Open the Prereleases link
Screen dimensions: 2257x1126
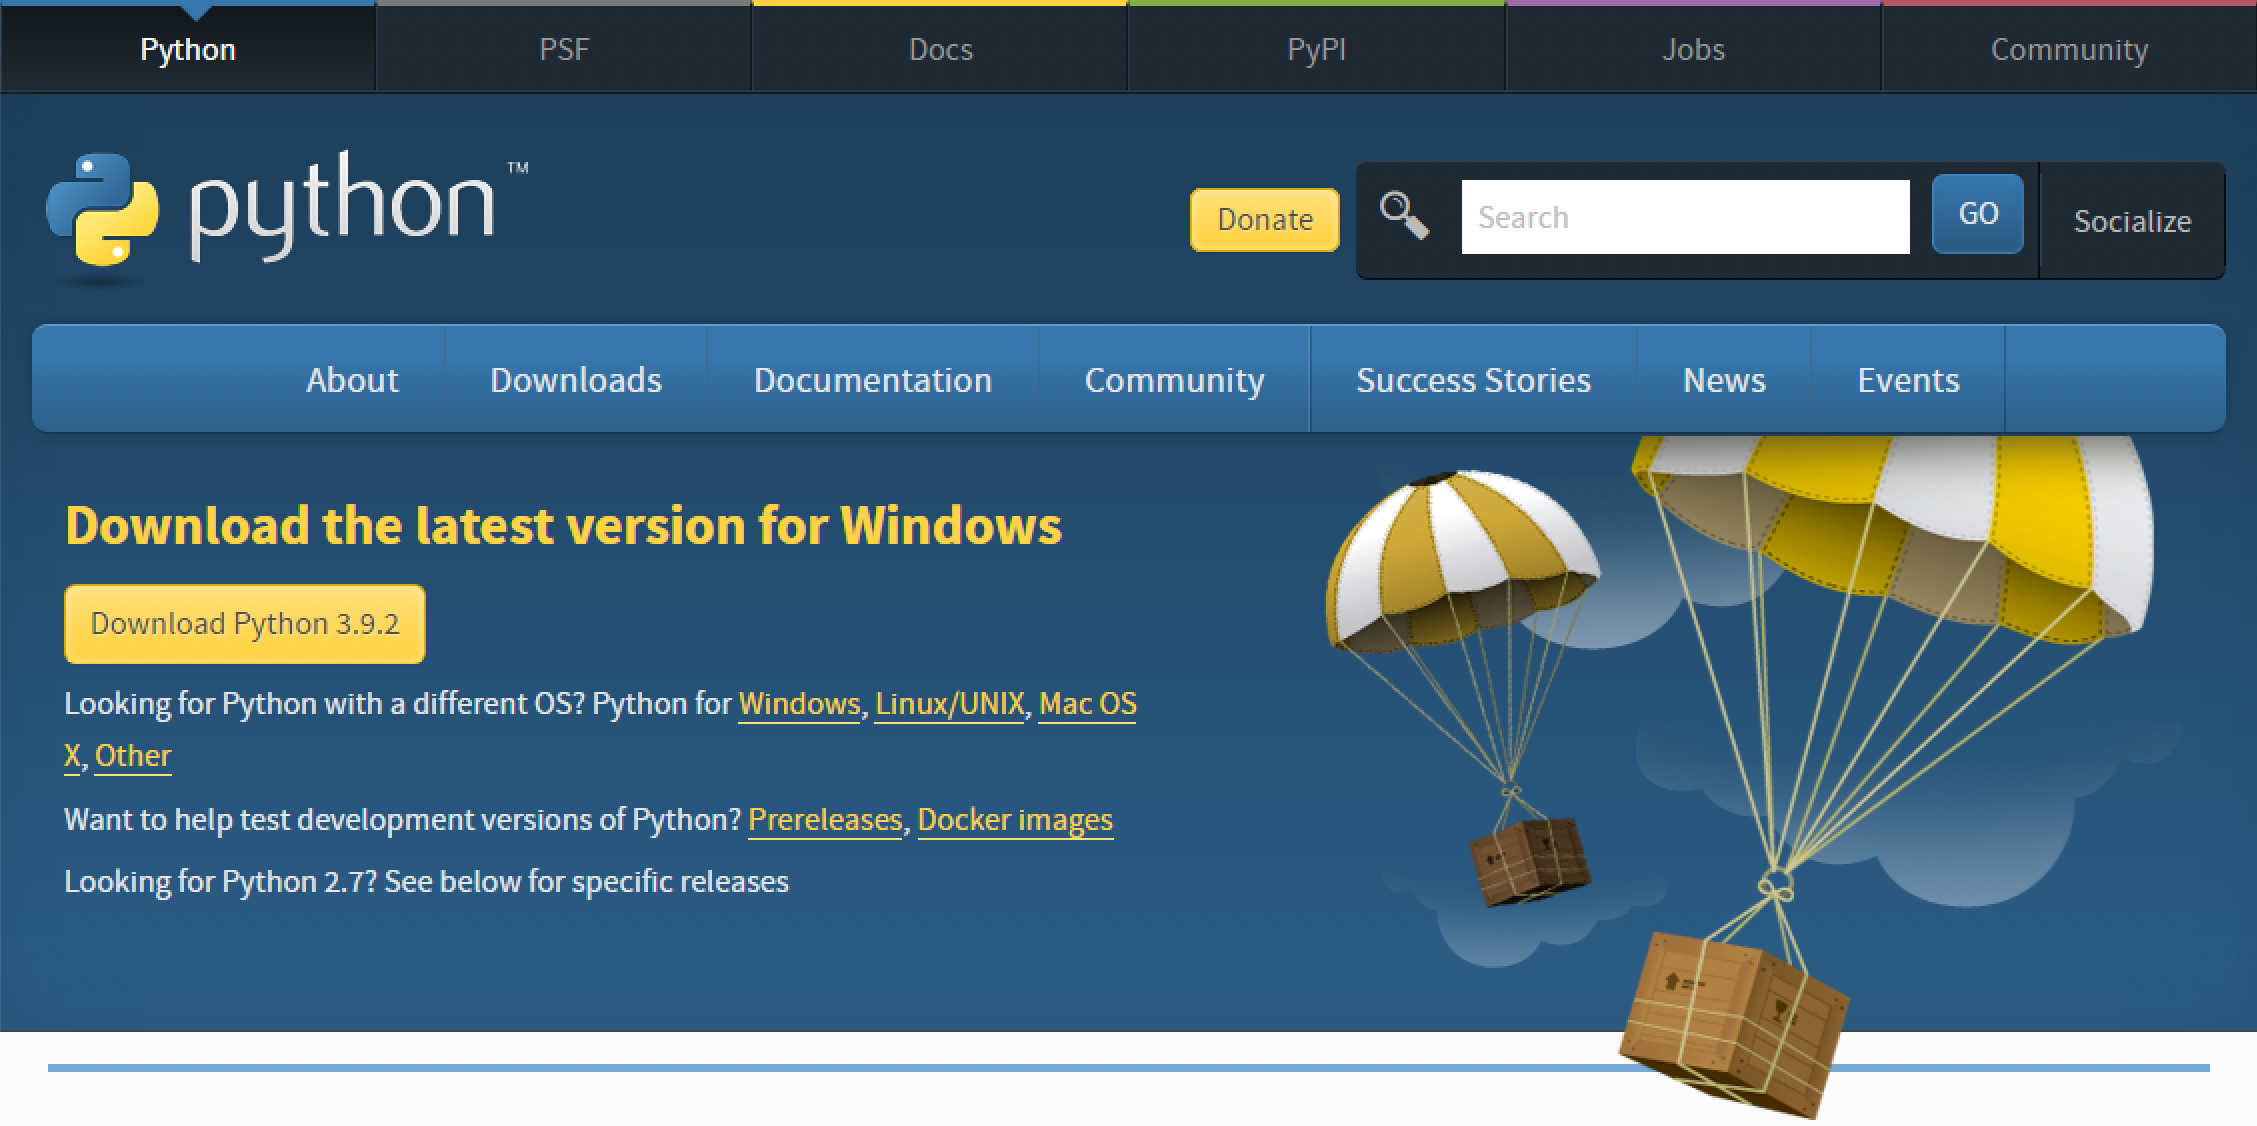[825, 820]
